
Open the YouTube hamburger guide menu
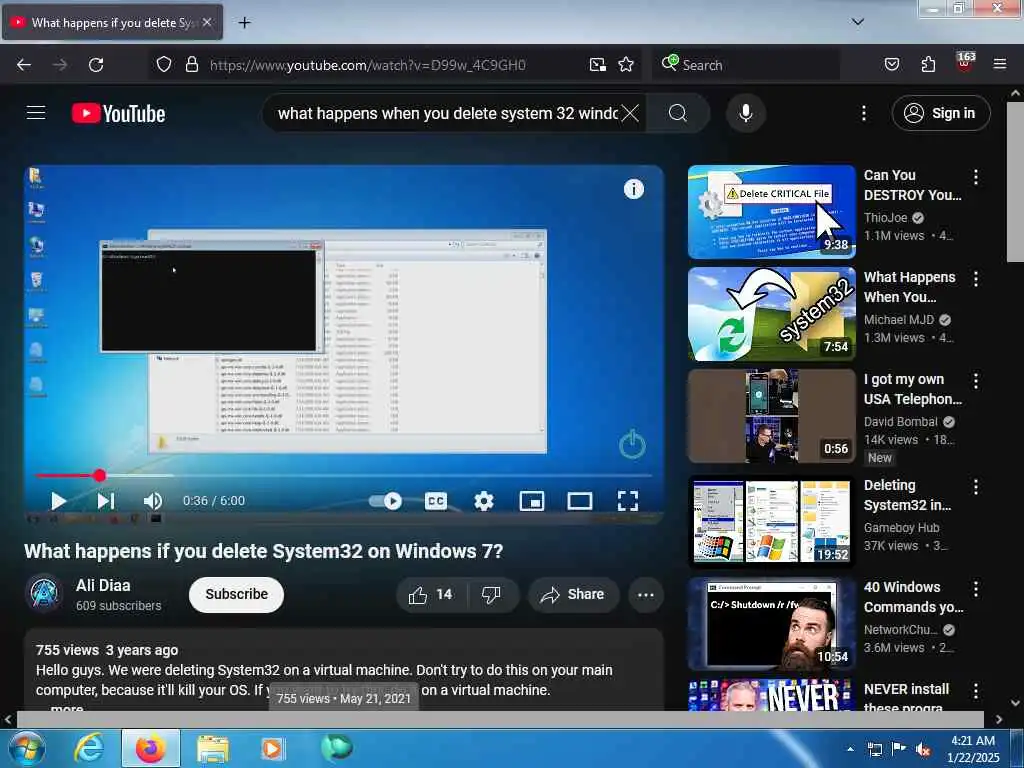[36, 113]
